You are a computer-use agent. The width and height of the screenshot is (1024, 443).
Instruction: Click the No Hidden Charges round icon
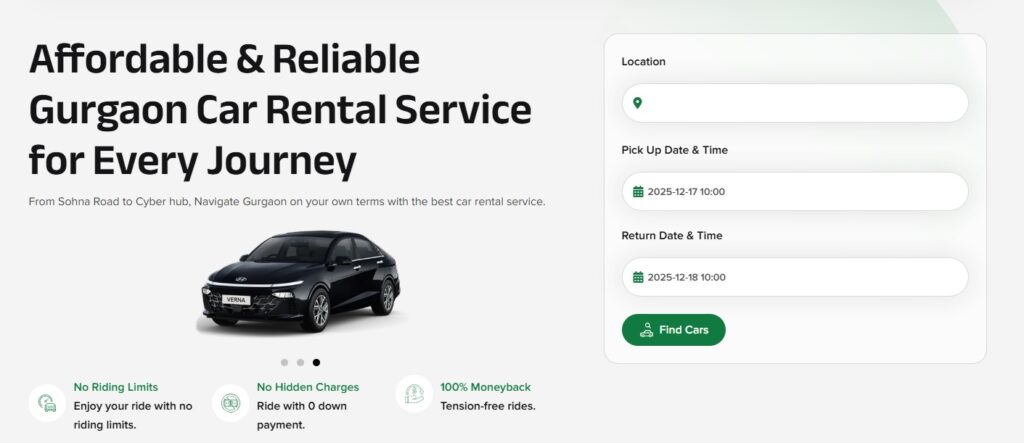(231, 403)
